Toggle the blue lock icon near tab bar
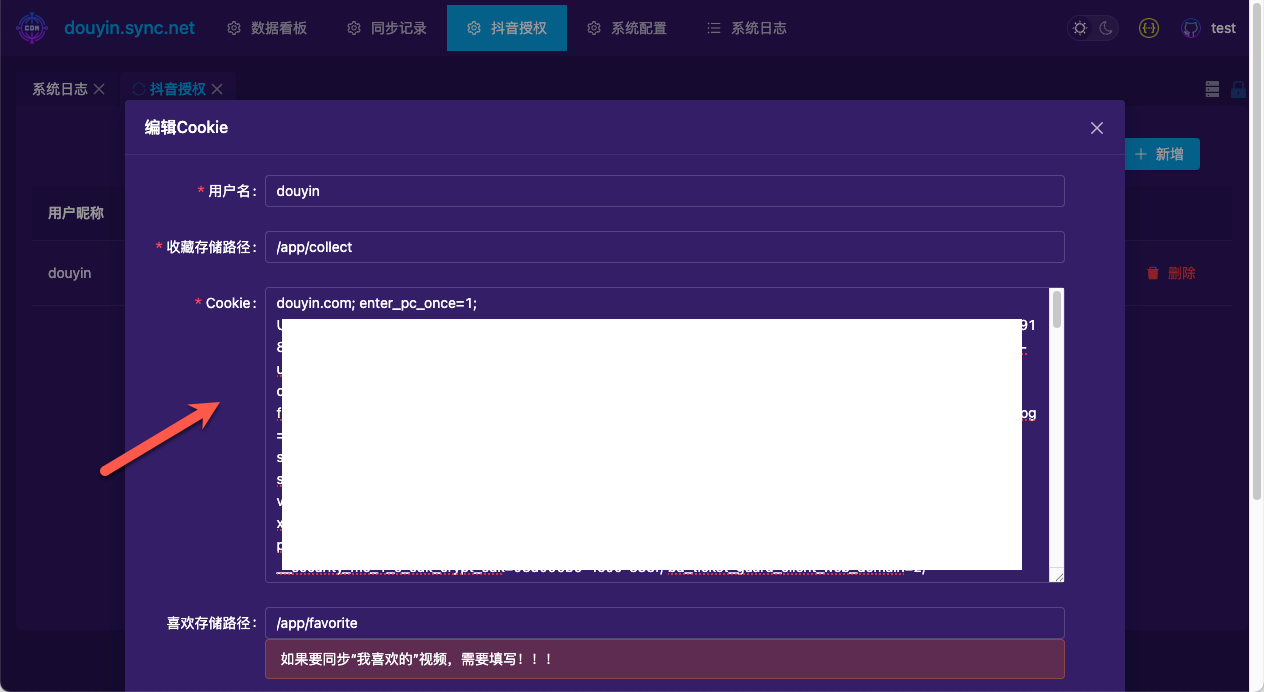The image size is (1264, 692). click(x=1239, y=89)
